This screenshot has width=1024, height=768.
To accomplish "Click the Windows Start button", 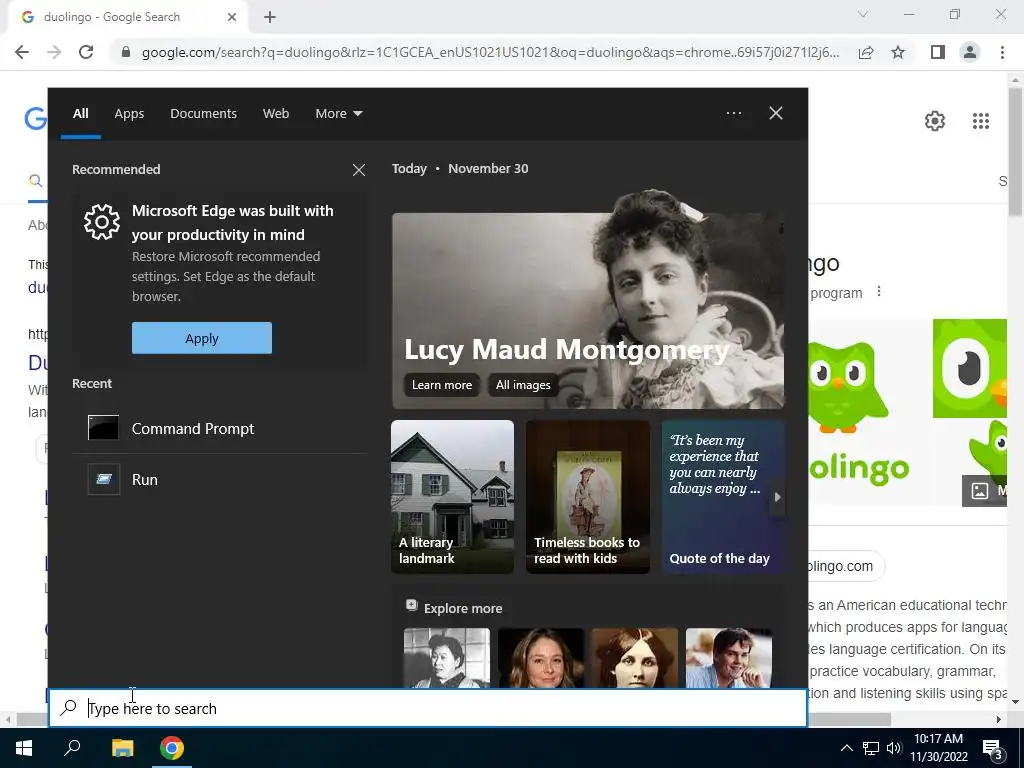I will click(24, 748).
